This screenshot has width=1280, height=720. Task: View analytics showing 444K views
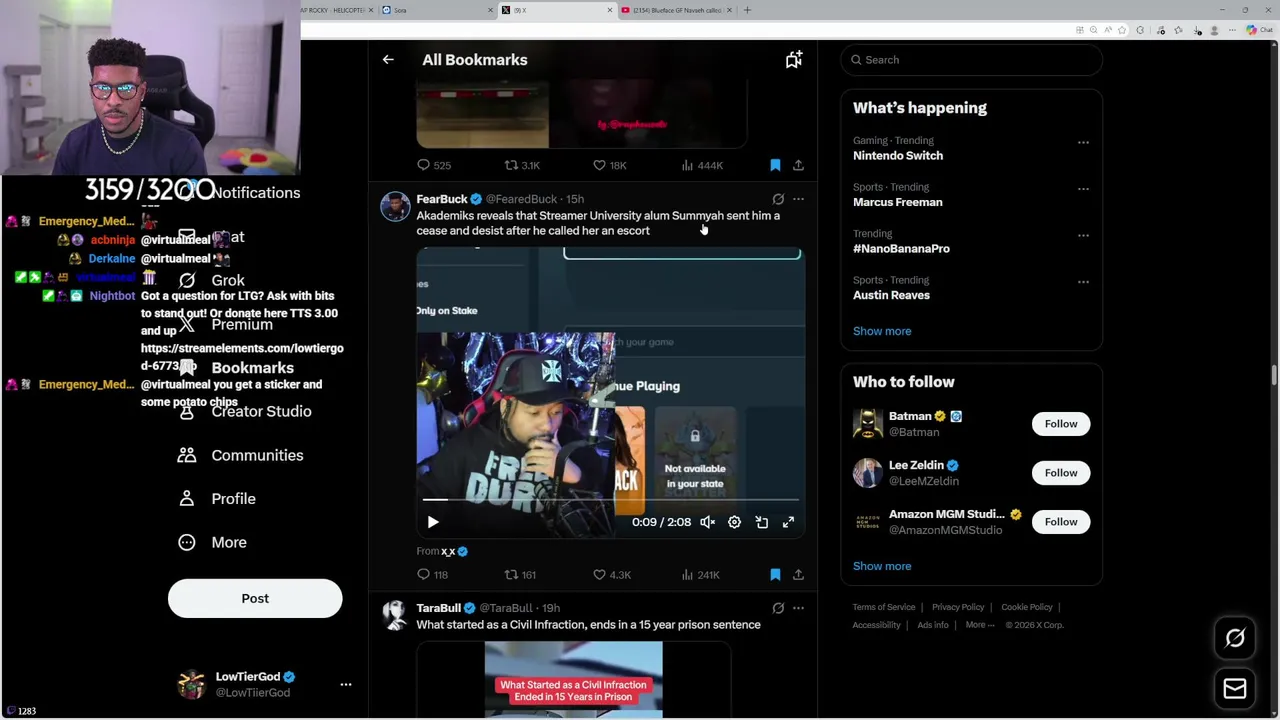pos(702,165)
